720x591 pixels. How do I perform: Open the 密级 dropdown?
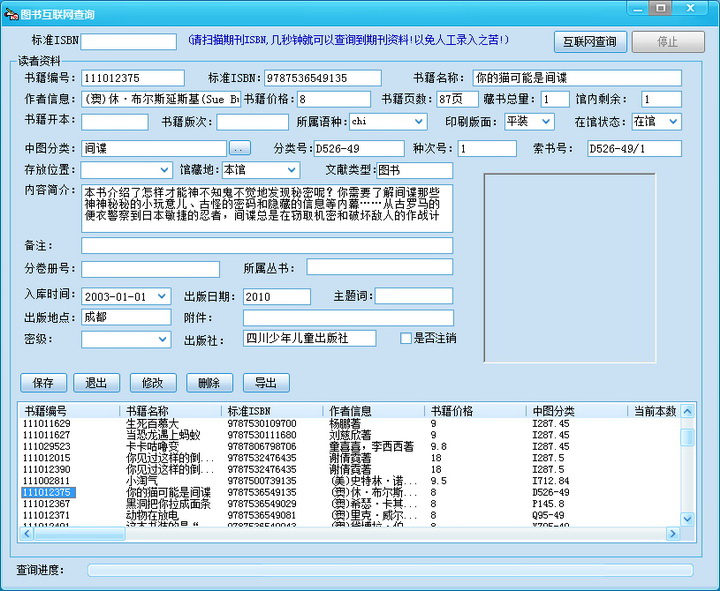pos(164,339)
